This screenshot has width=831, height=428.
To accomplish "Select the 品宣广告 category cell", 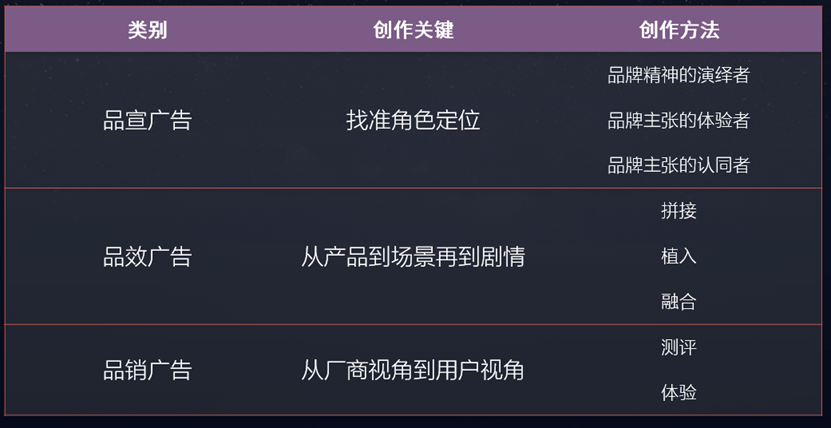I will [147, 121].
